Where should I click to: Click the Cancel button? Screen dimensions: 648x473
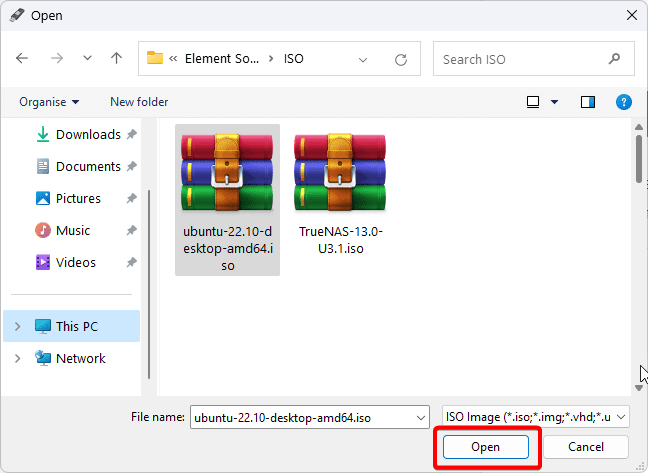(x=586, y=447)
